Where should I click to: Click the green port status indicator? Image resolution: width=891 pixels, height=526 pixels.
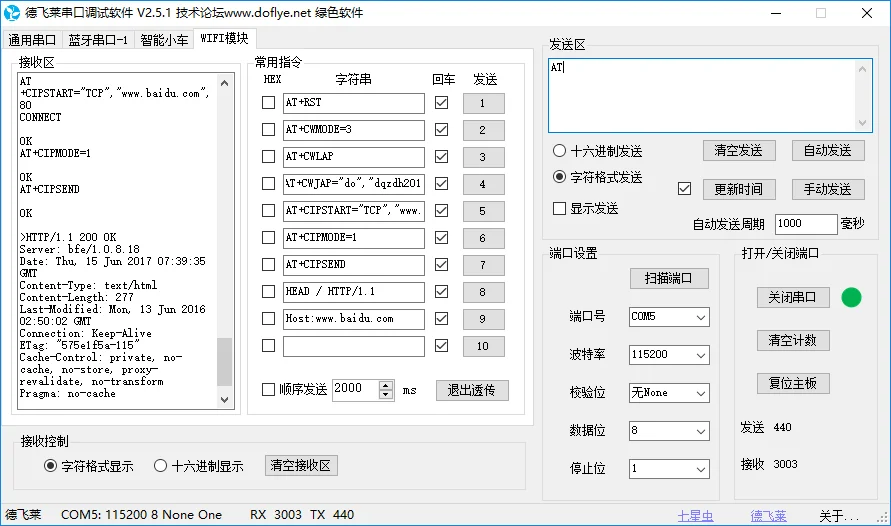(851, 297)
